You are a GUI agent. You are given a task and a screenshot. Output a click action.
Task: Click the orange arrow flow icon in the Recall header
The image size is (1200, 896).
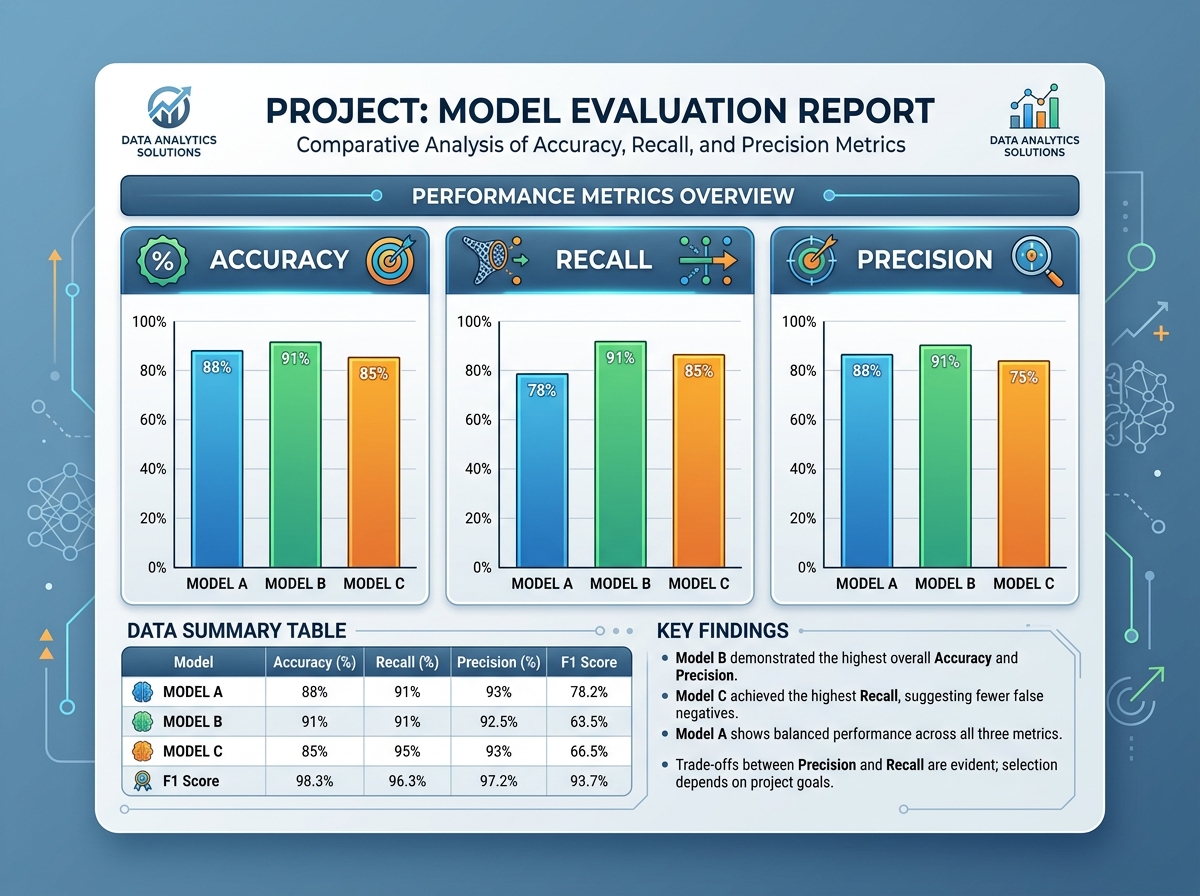pyautogui.click(x=706, y=259)
